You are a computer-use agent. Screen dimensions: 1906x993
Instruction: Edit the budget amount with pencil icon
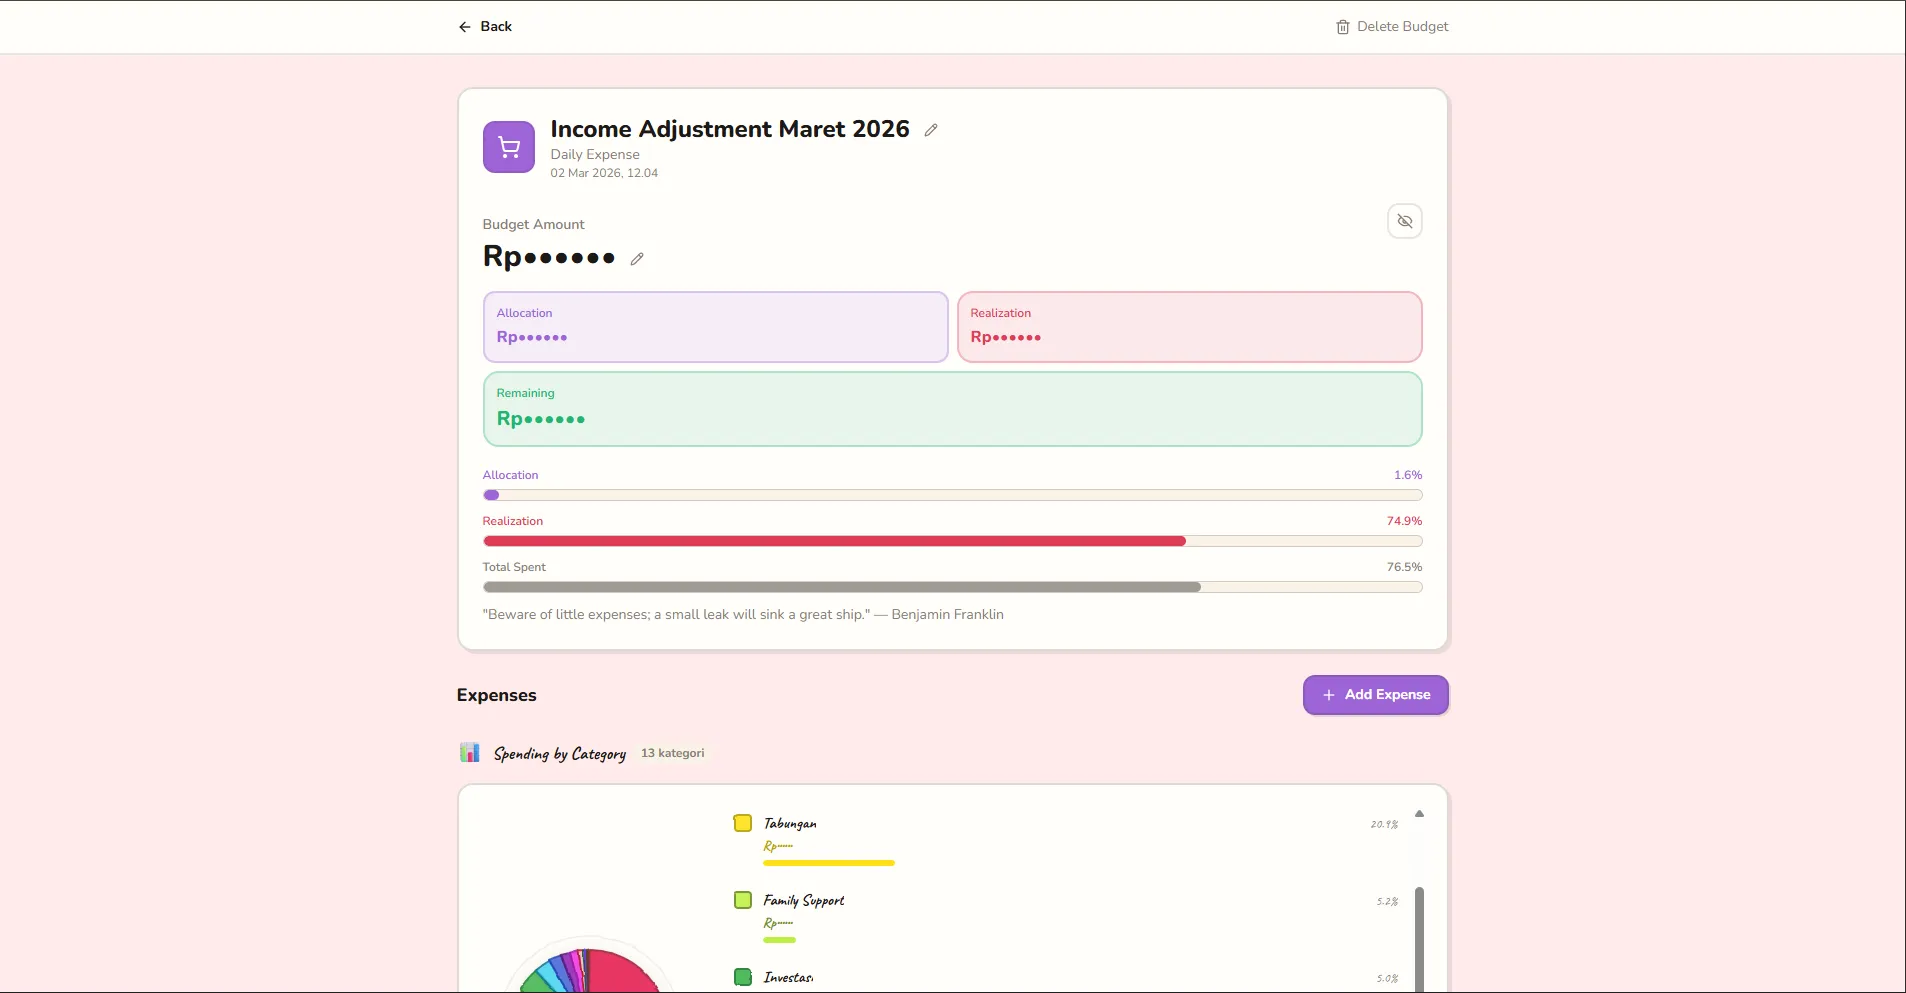tap(637, 259)
